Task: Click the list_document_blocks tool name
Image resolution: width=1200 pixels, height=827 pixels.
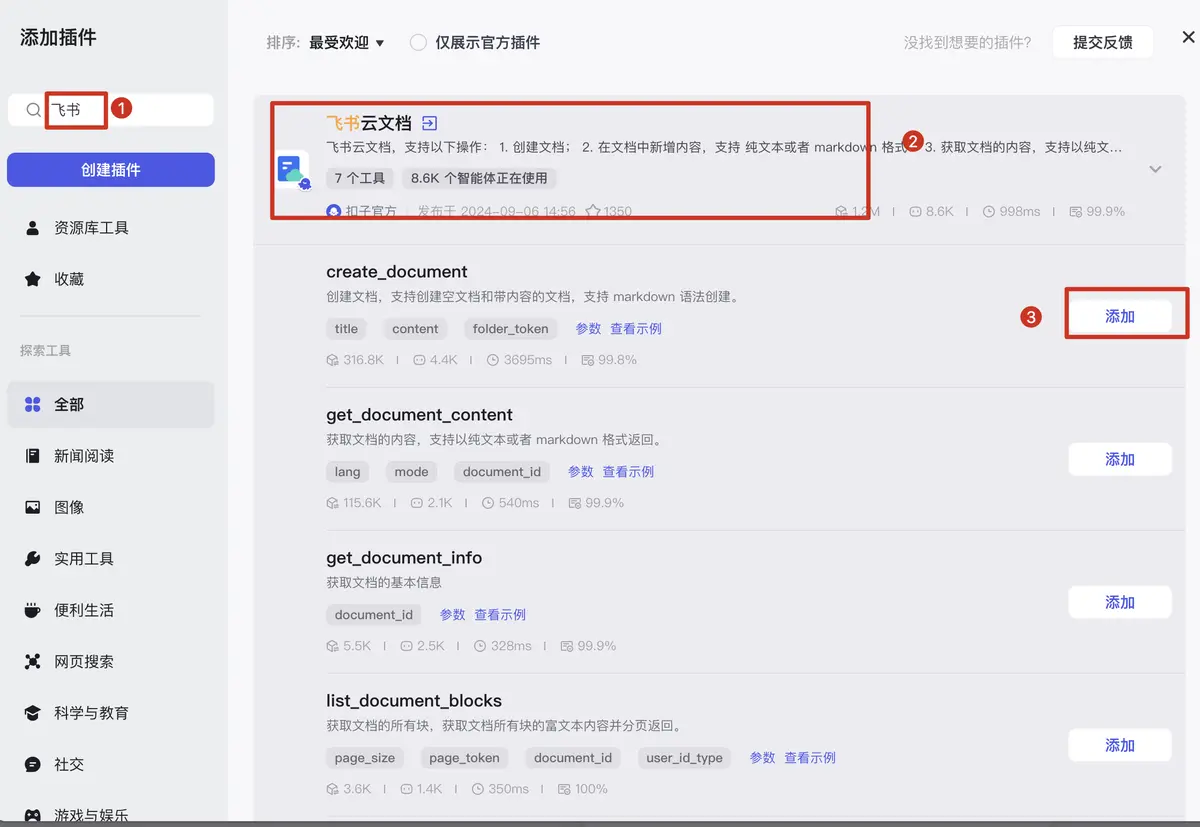Action: point(414,701)
